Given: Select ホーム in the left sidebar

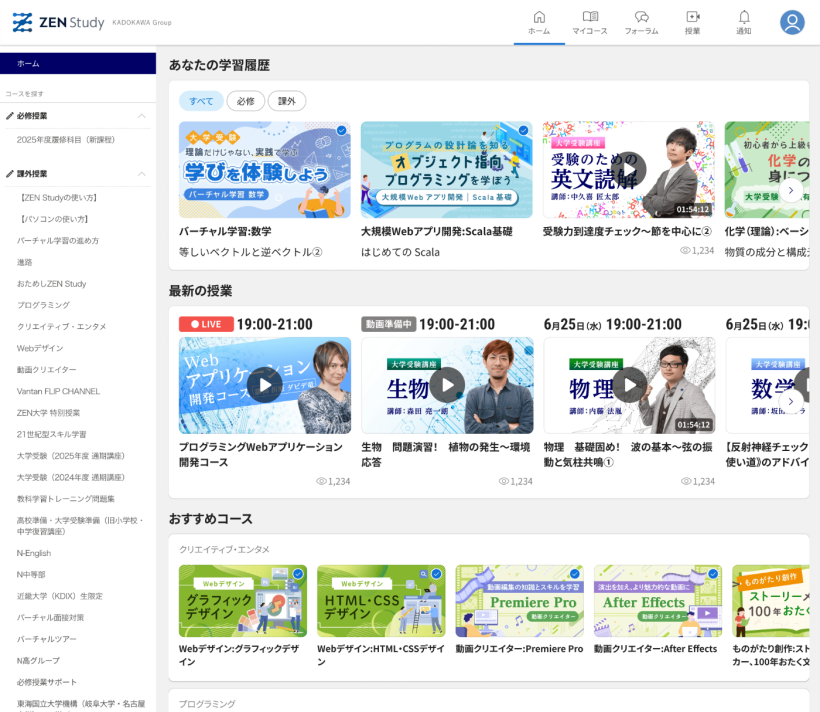Looking at the screenshot, I should [x=78, y=63].
